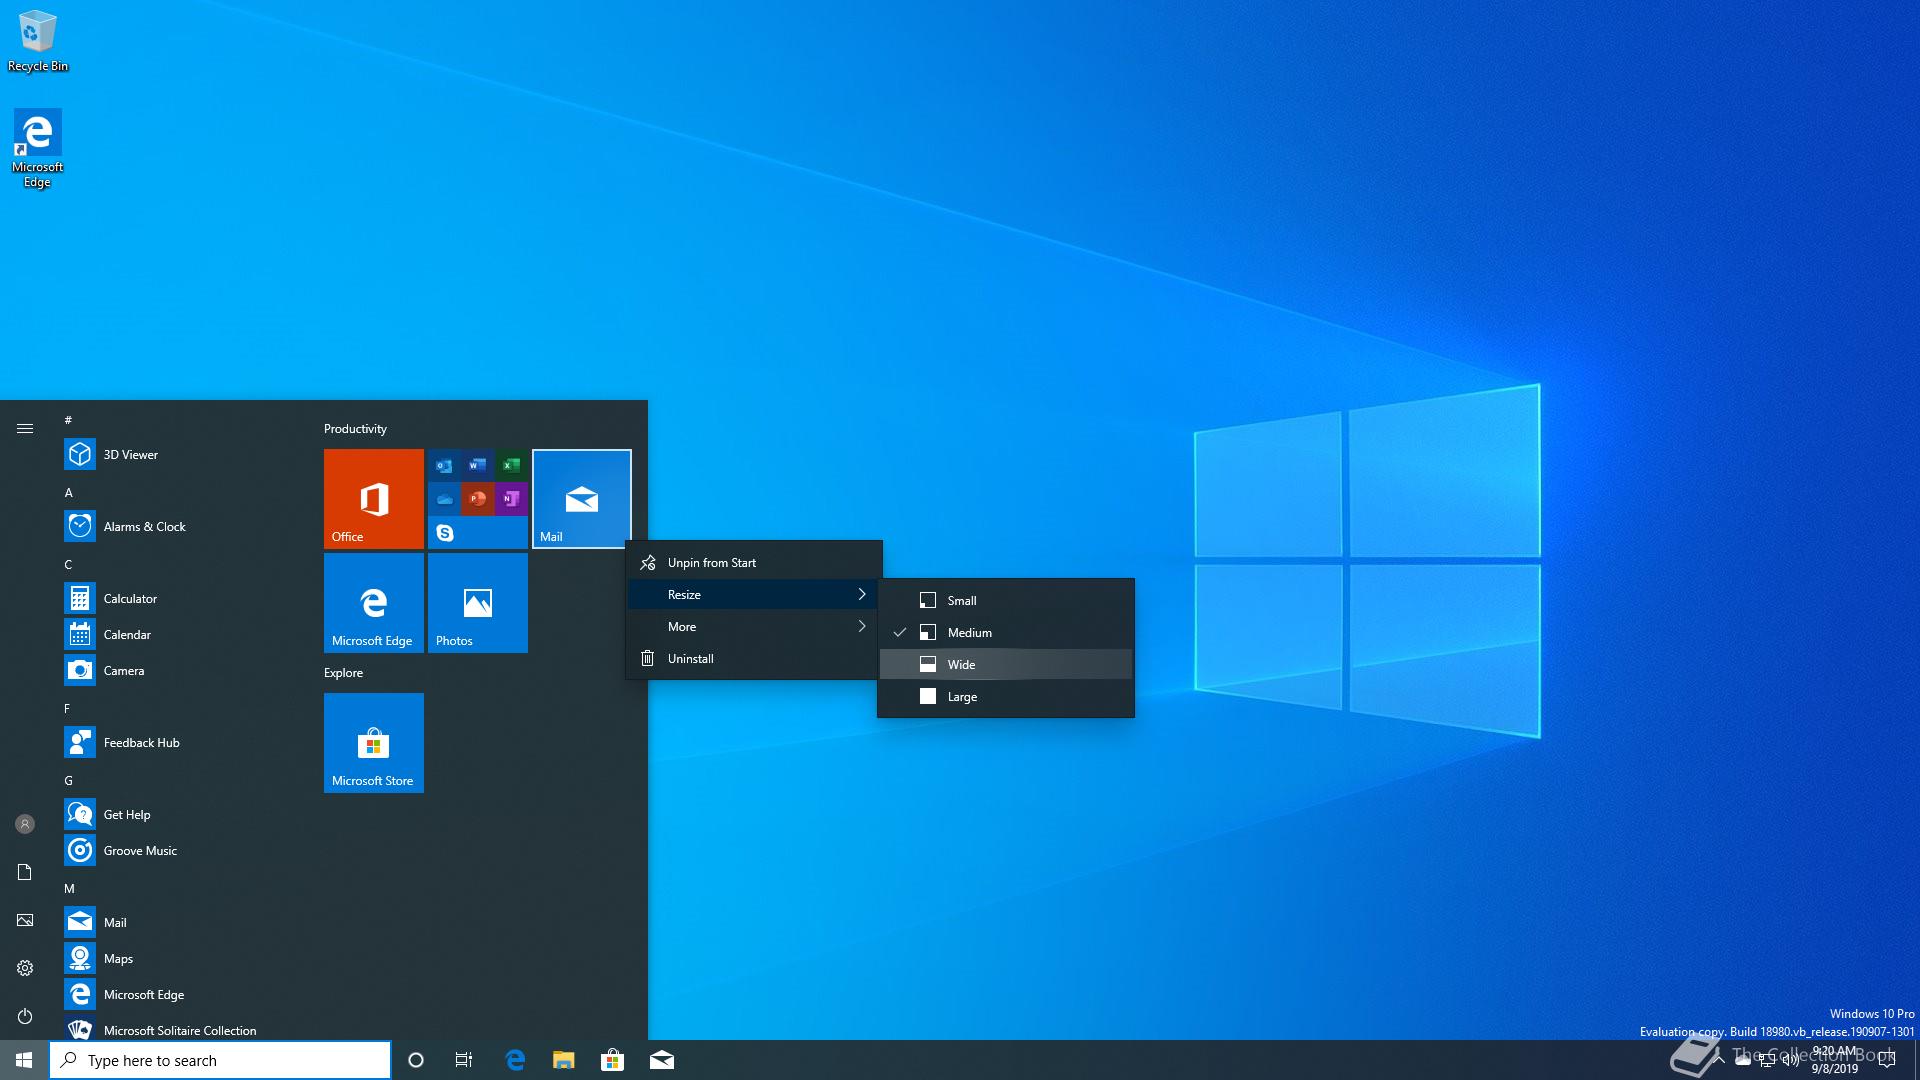Click the OneDrive icon in Office folder tile
The image size is (1920, 1080).
(x=445, y=498)
